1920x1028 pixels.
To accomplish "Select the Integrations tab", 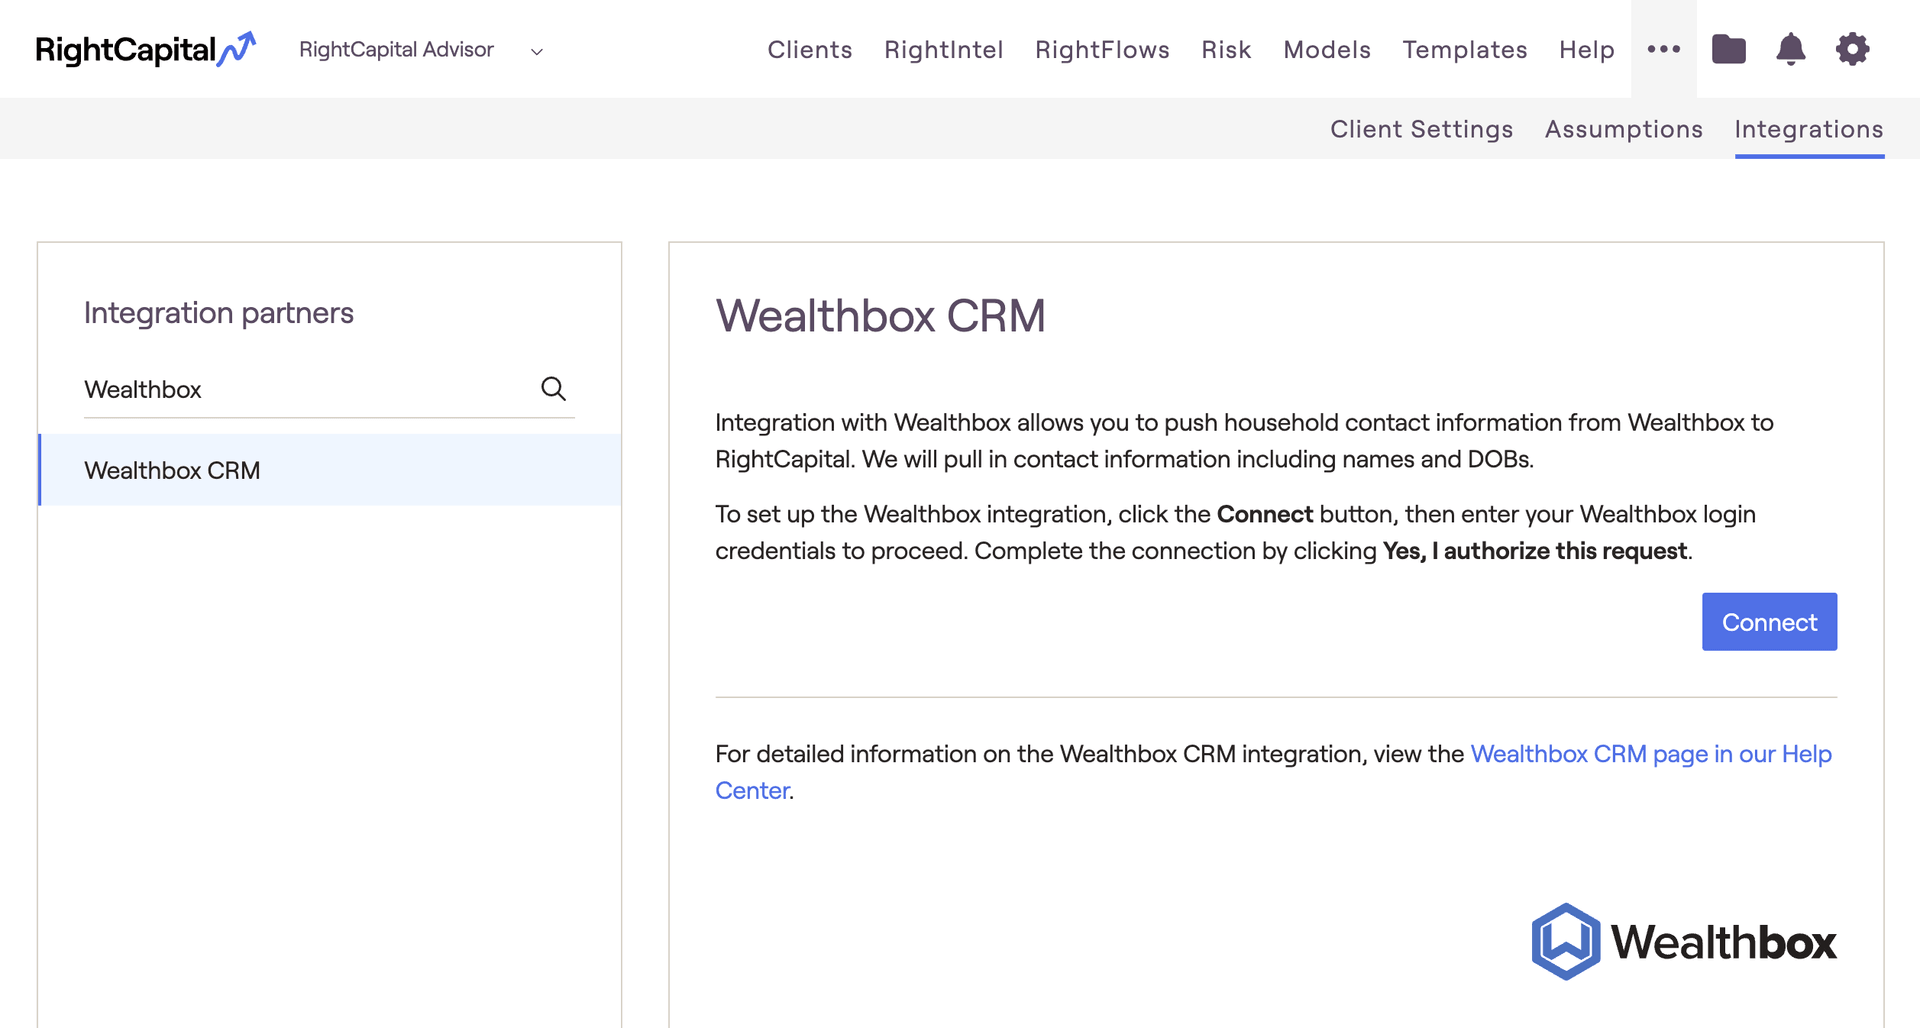I will click(1809, 129).
